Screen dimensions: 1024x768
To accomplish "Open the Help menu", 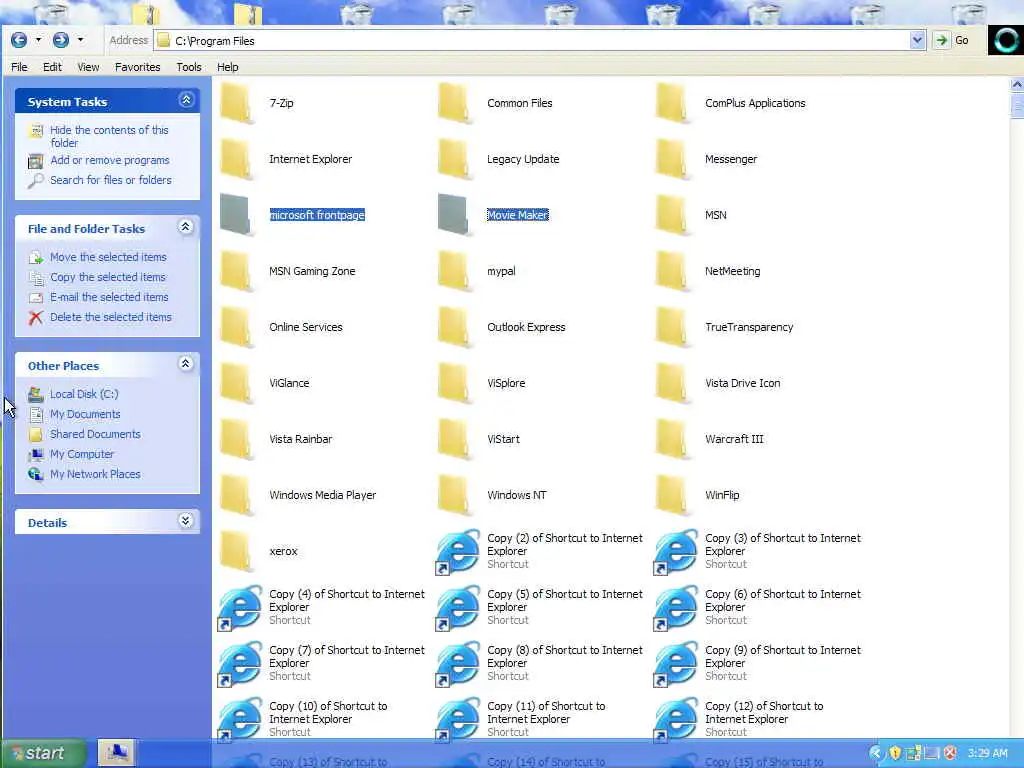I will tap(227, 67).
